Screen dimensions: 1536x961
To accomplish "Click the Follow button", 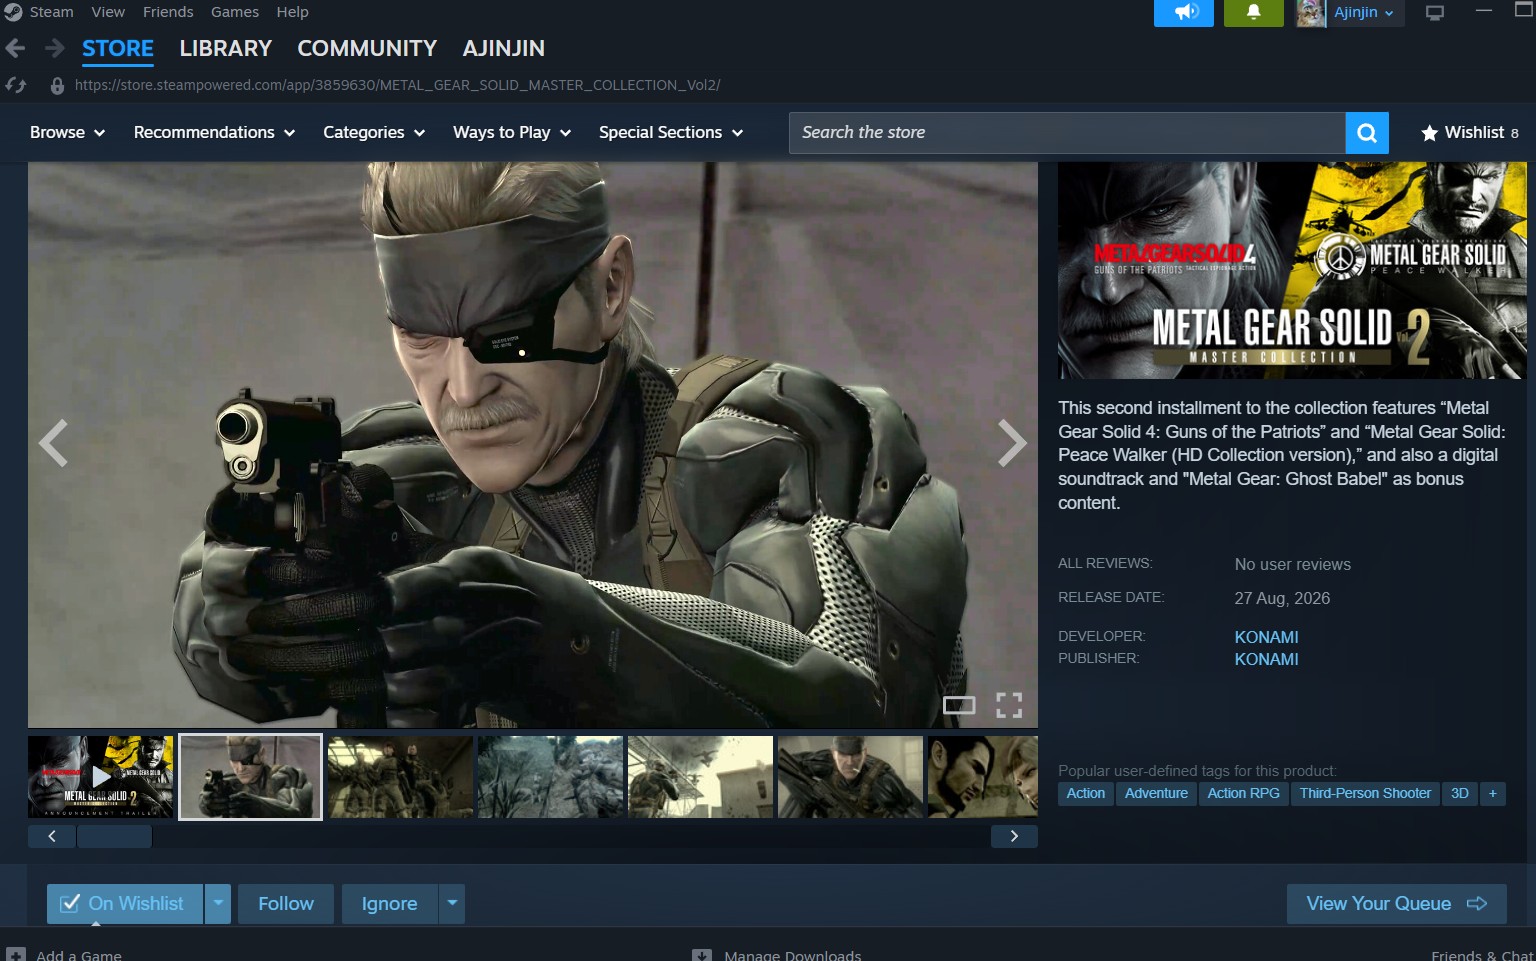I will click(x=286, y=904).
